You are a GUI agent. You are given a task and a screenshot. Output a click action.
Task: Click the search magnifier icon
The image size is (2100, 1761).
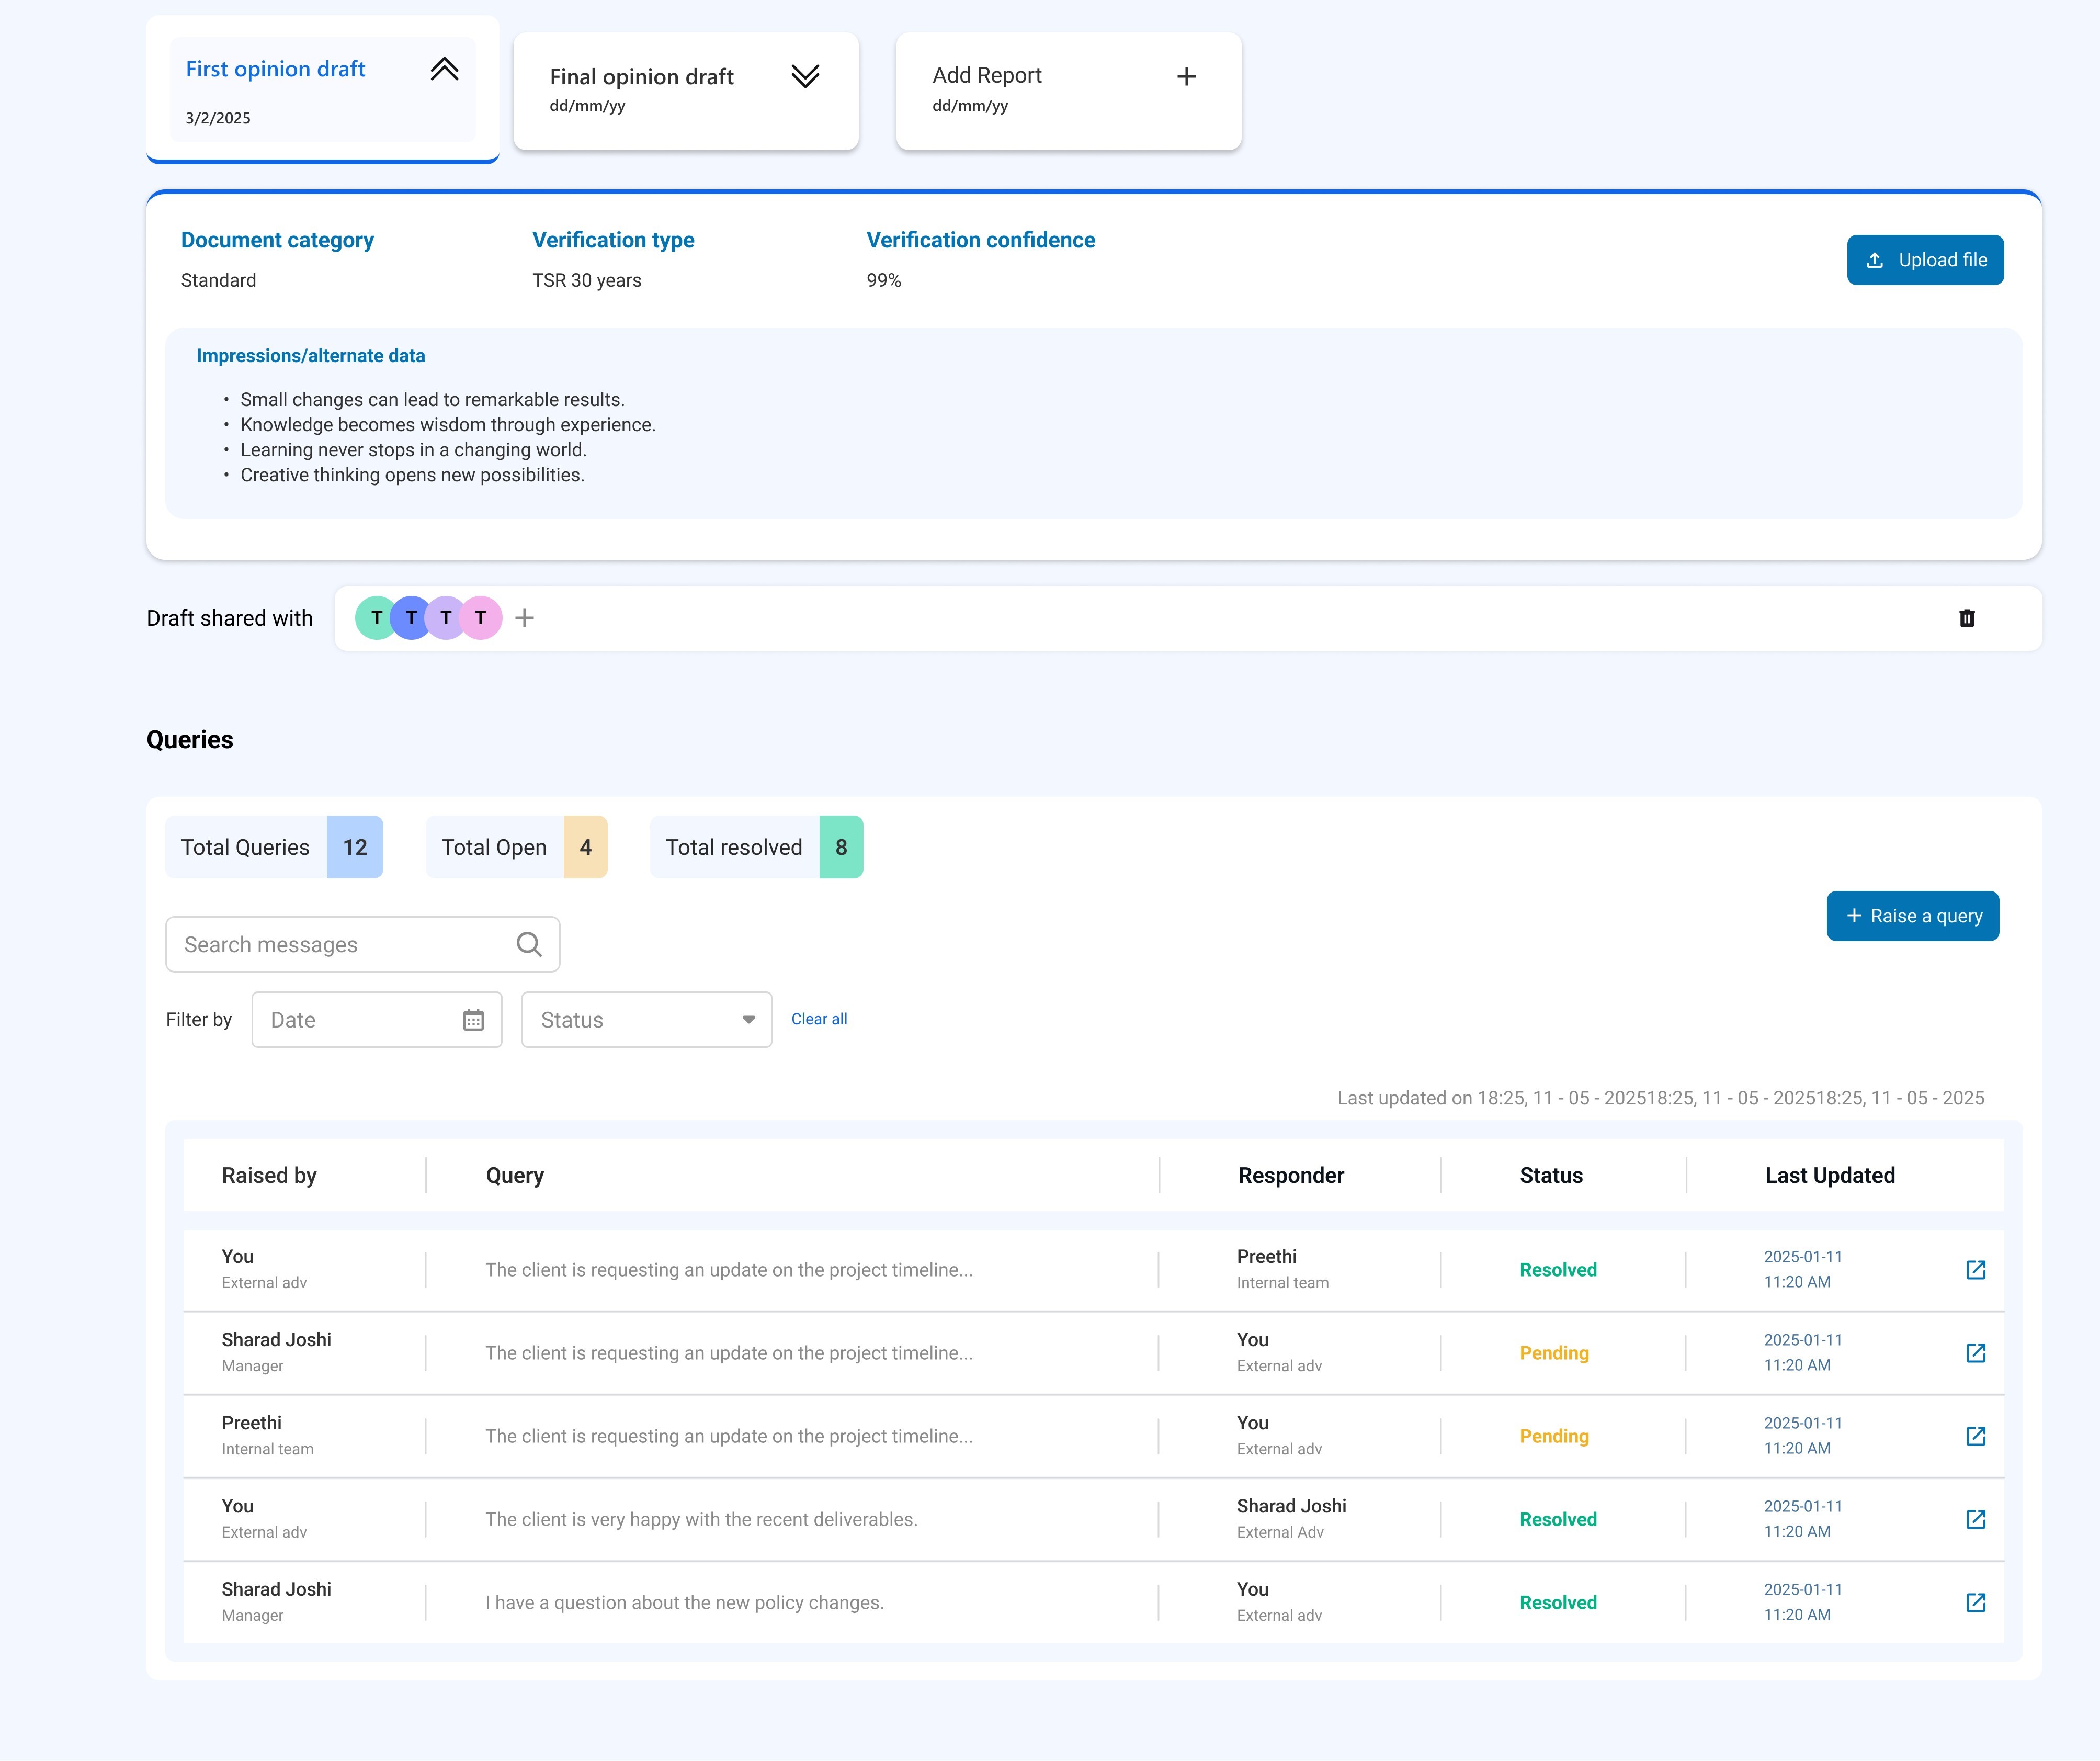tap(529, 944)
